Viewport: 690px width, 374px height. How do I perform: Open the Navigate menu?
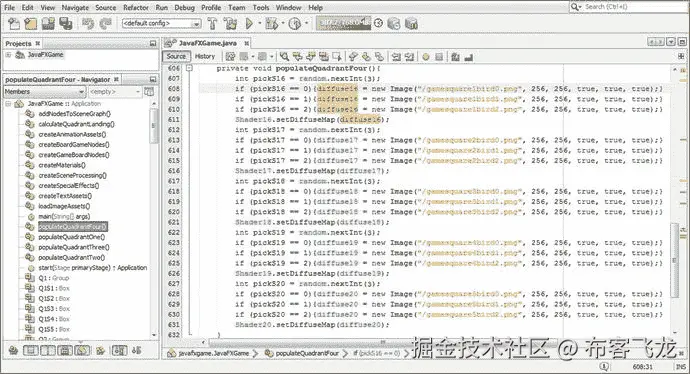pyautogui.click(x=75, y=7)
